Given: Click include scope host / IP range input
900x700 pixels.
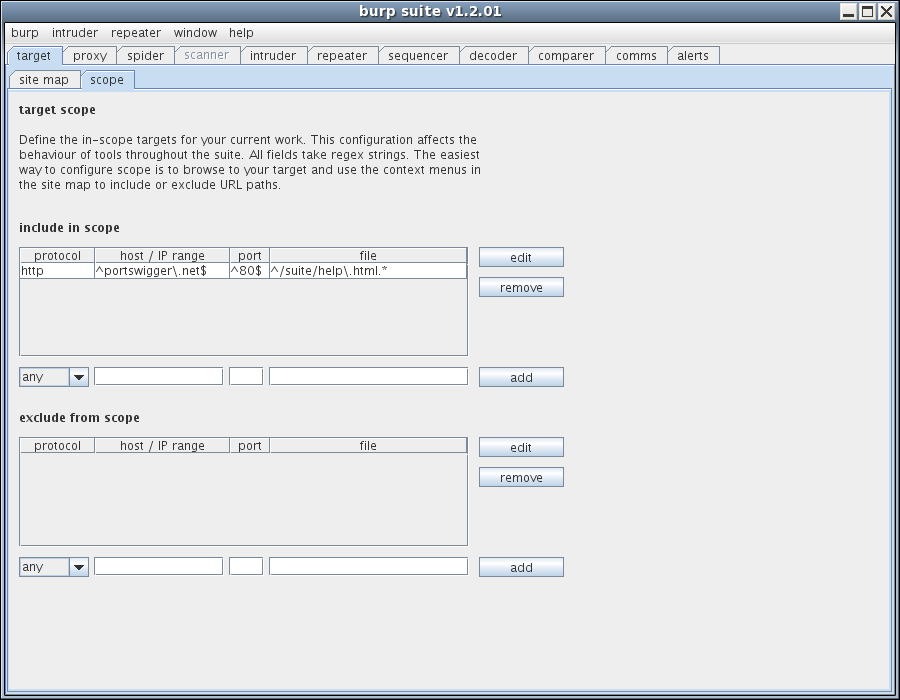Looking at the screenshot, I should [158, 377].
